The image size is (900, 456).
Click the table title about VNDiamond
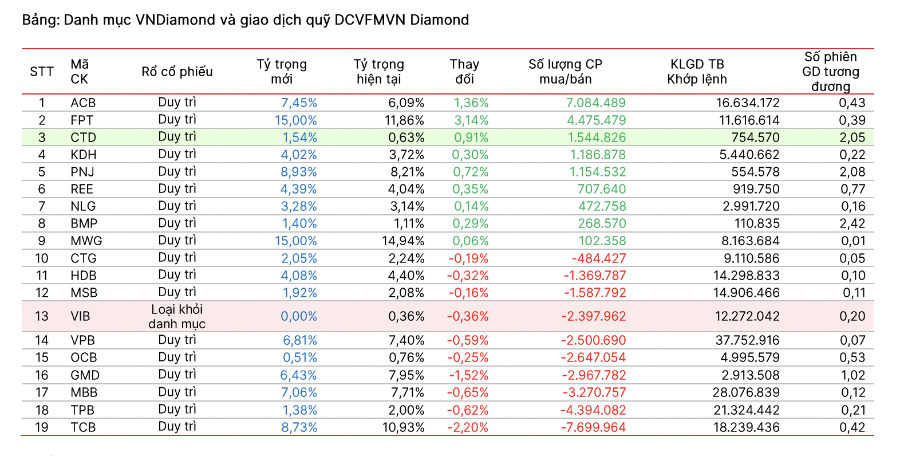point(245,20)
